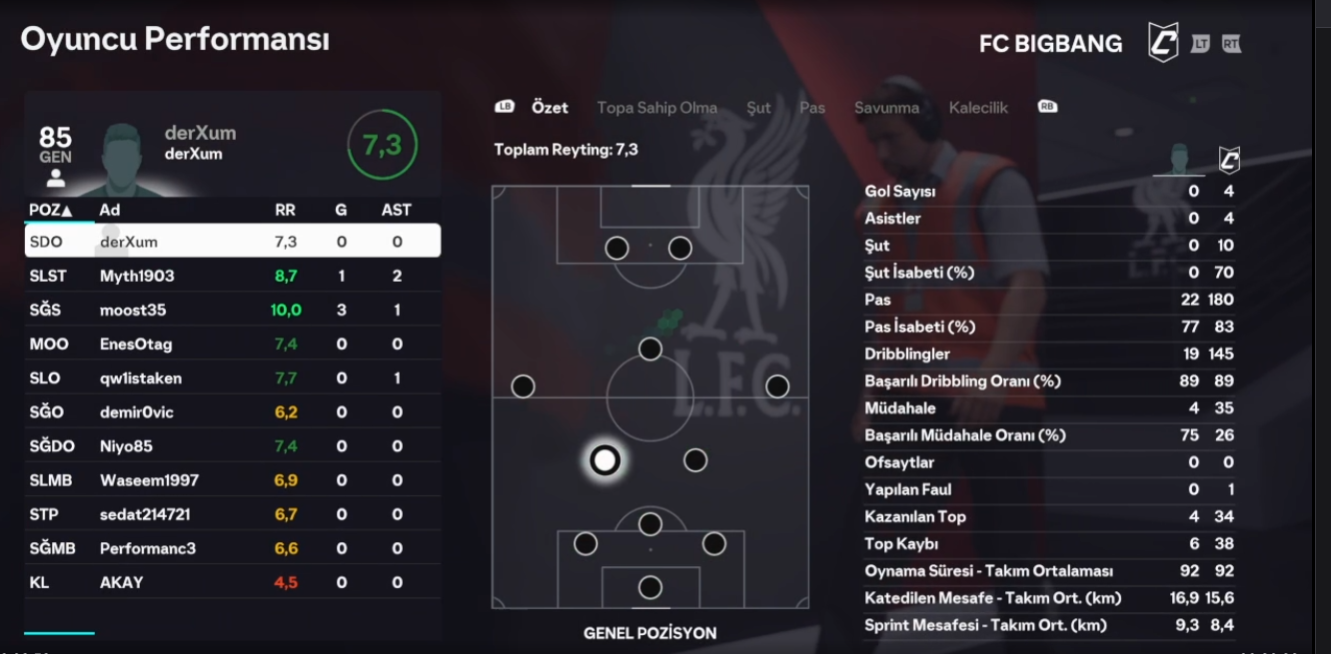Viewport: 1331px width, 654px height.
Task: Sort players by RR column header
Action: [x=285, y=210]
